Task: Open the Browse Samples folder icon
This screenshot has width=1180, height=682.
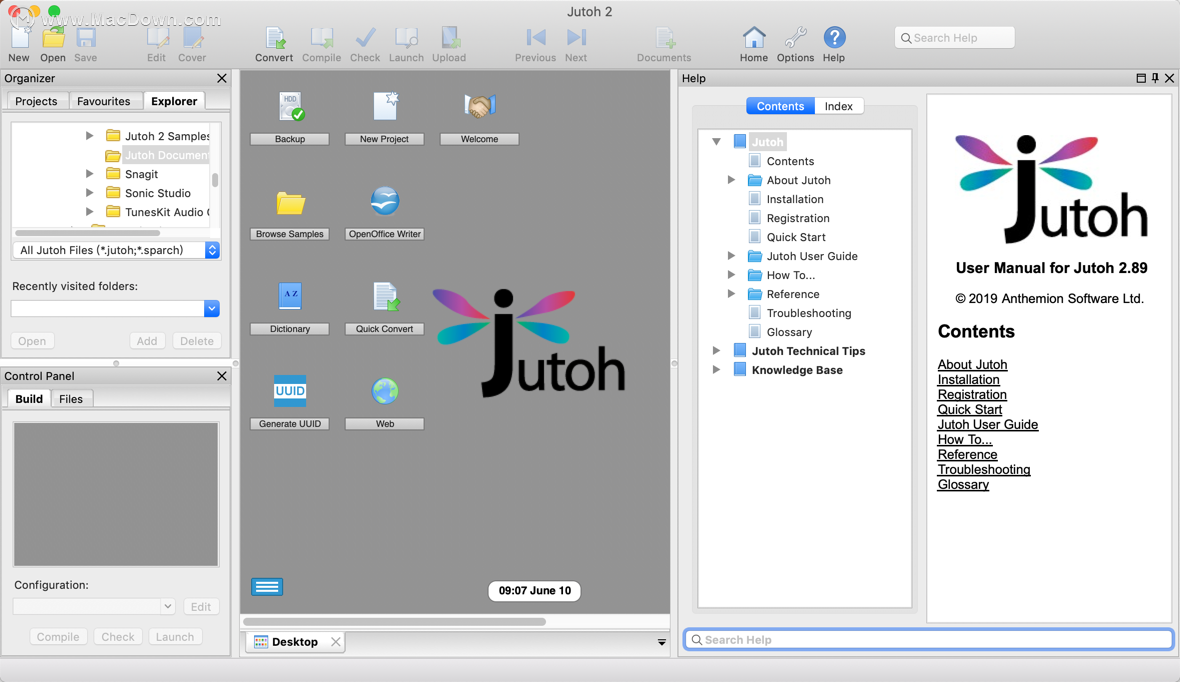Action: tap(290, 203)
